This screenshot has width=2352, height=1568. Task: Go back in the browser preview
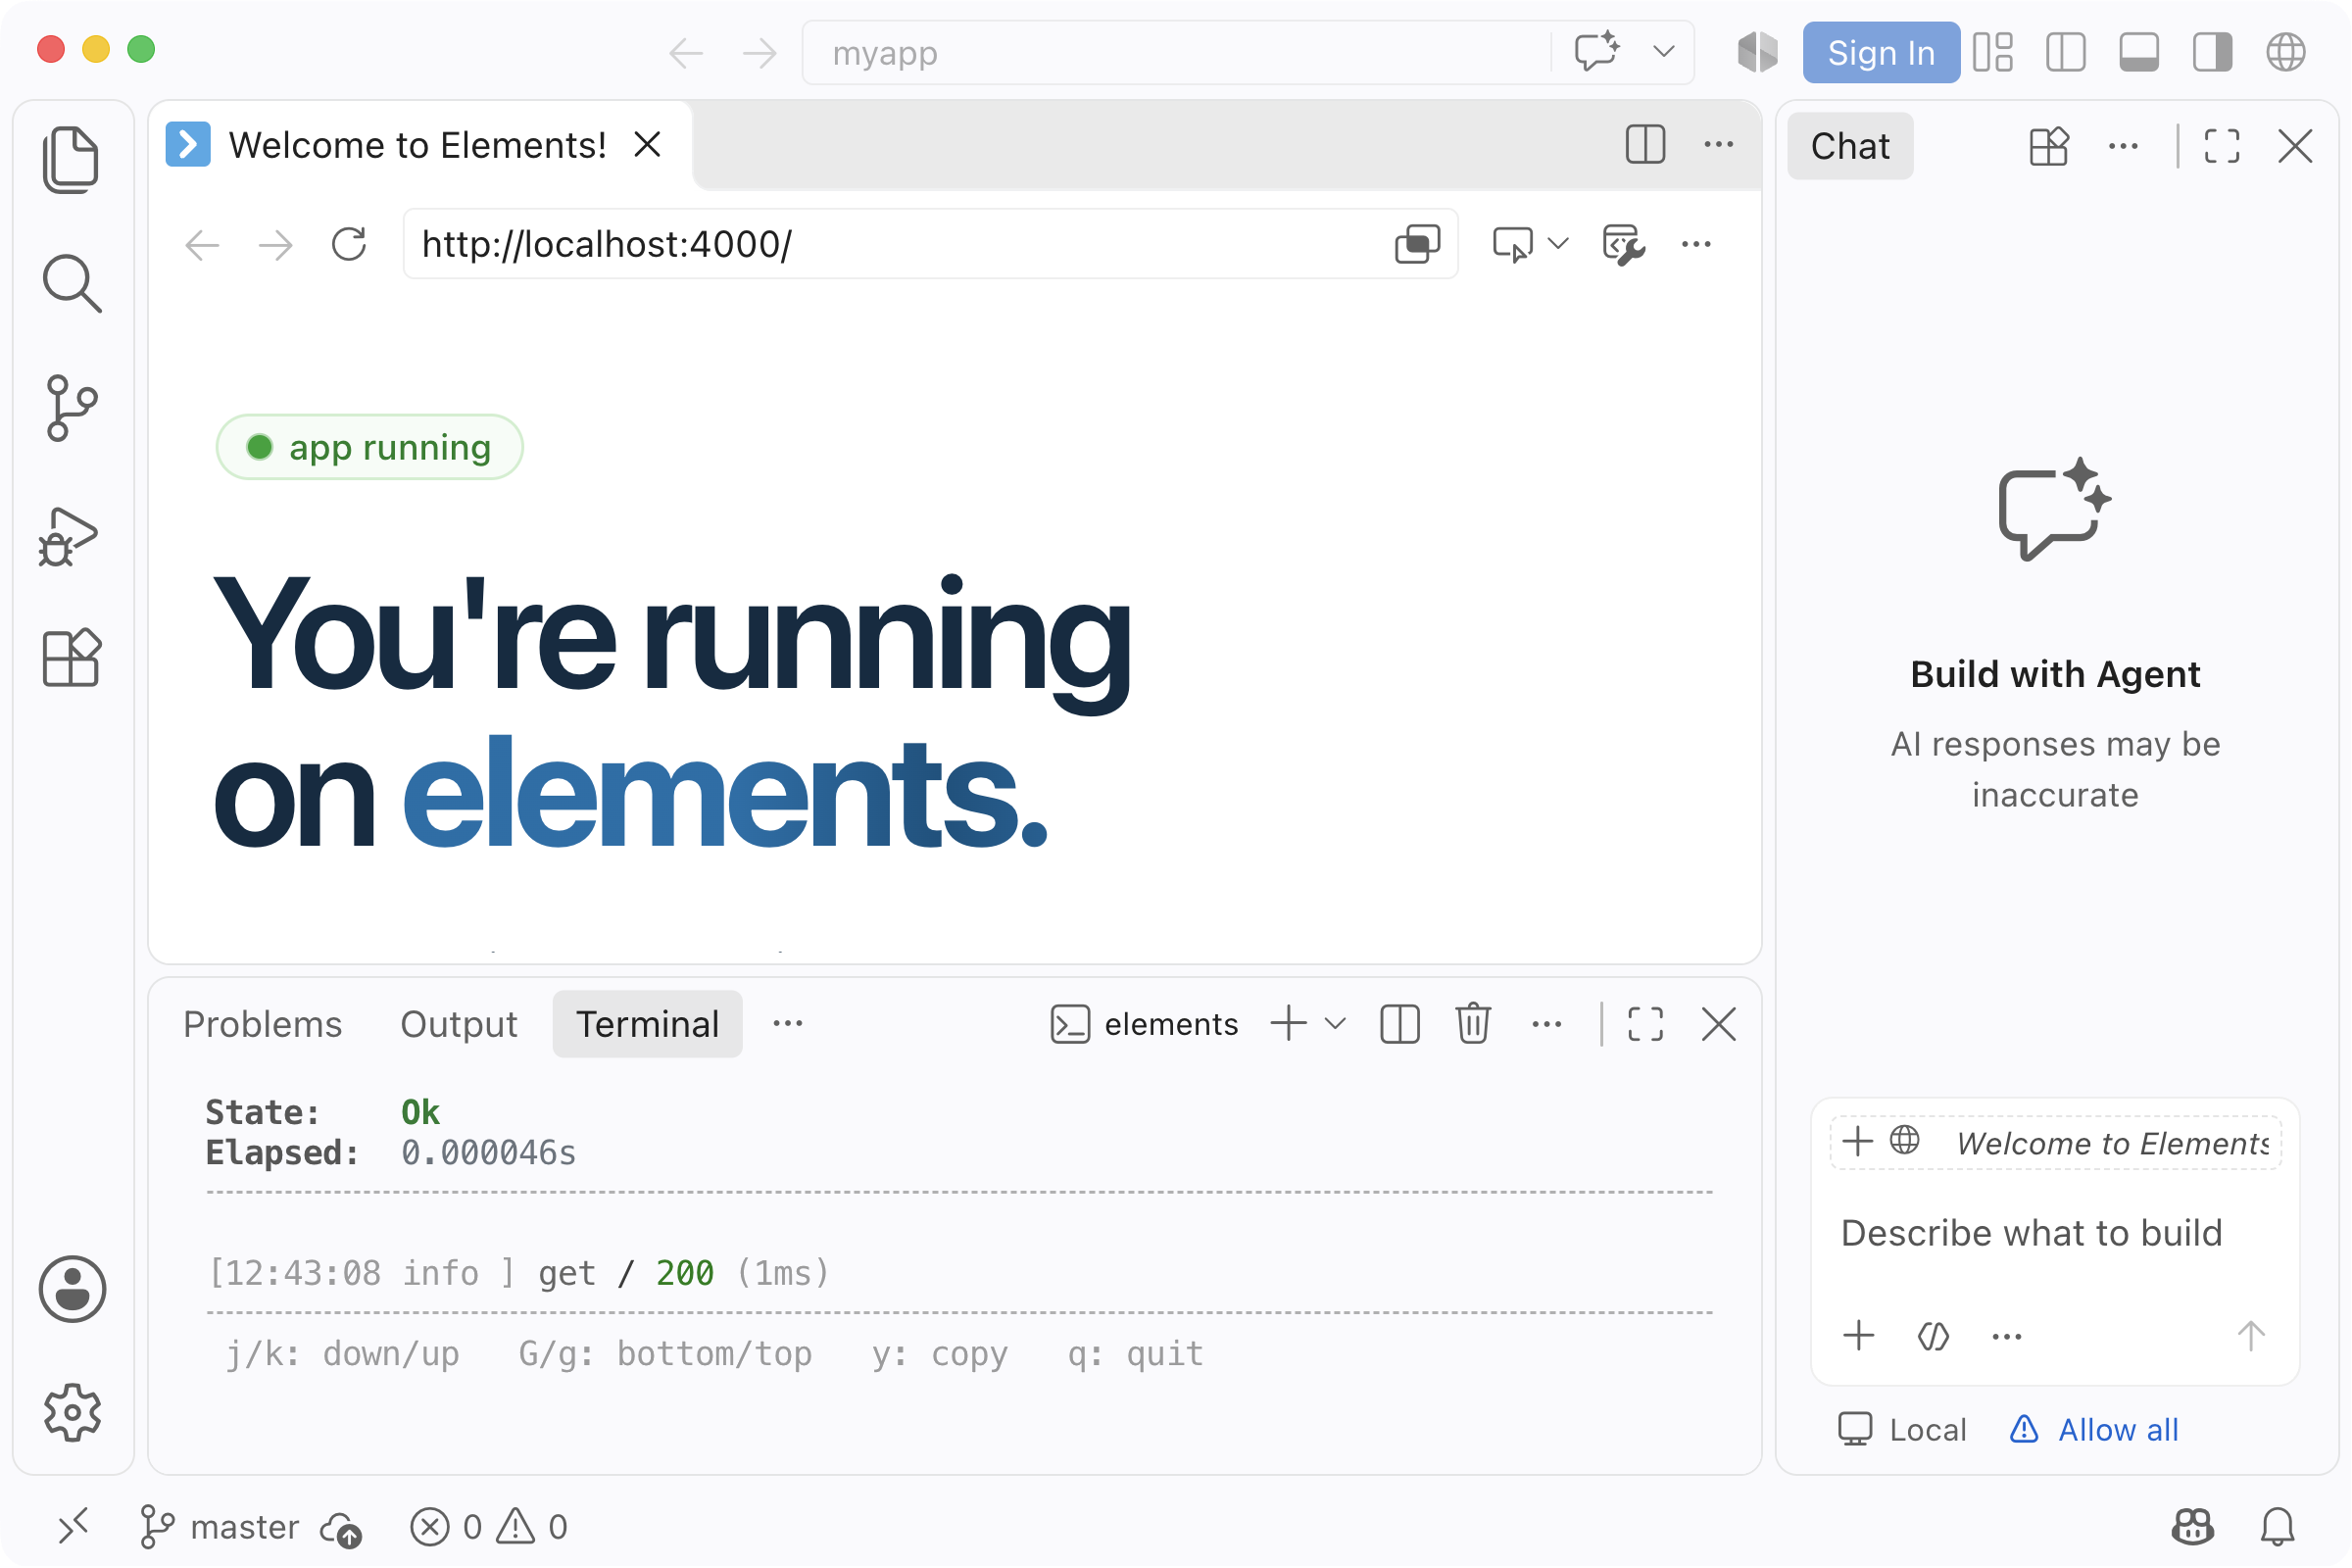[x=203, y=244]
